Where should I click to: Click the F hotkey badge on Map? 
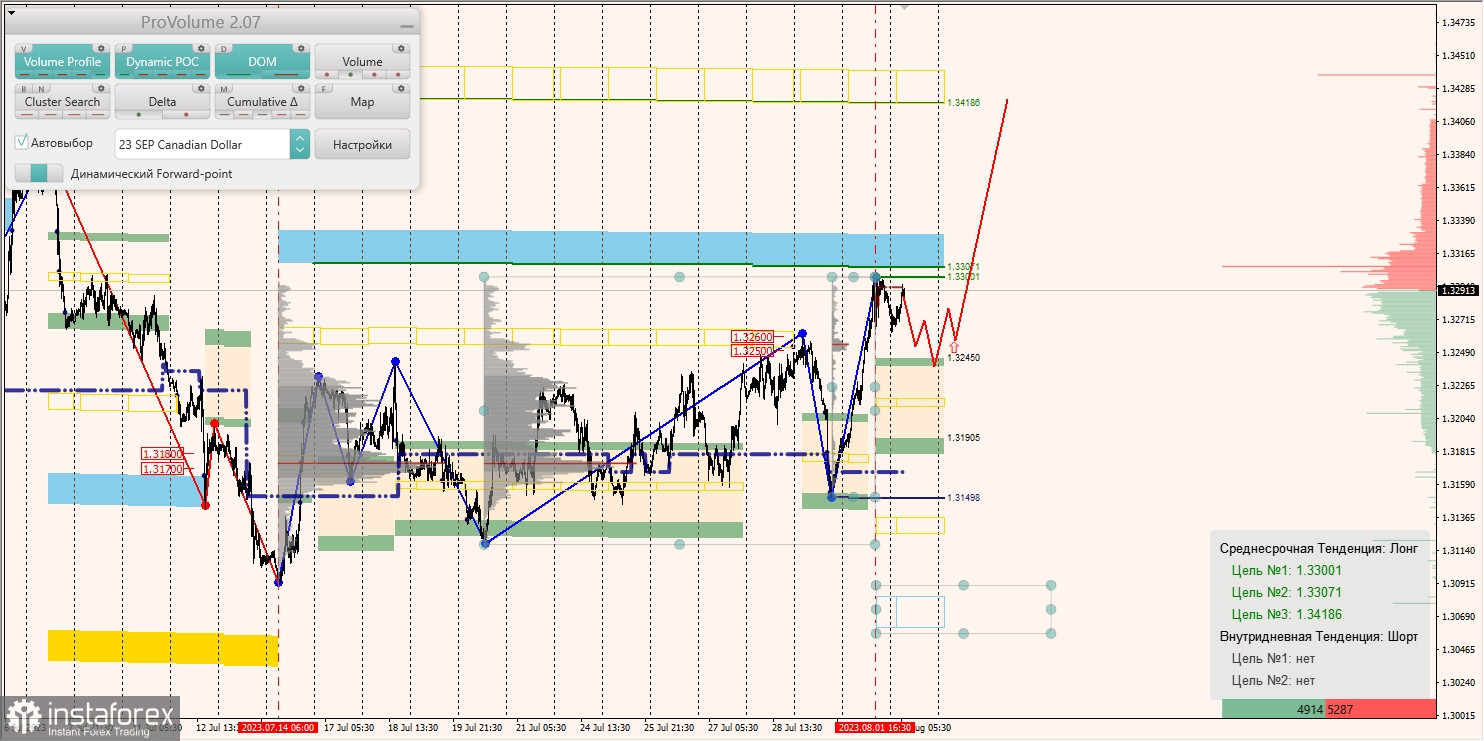tap(324, 89)
